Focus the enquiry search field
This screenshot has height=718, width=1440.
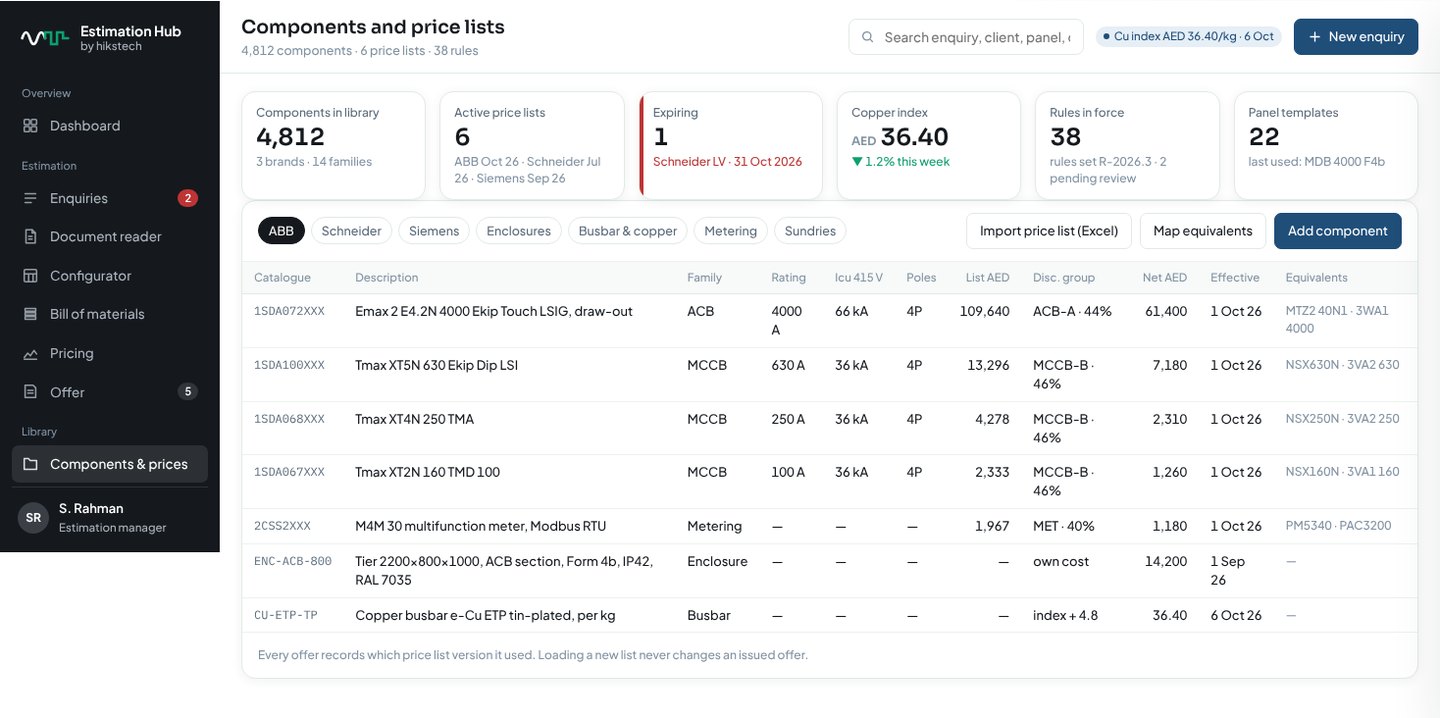pyautogui.click(x=966, y=37)
